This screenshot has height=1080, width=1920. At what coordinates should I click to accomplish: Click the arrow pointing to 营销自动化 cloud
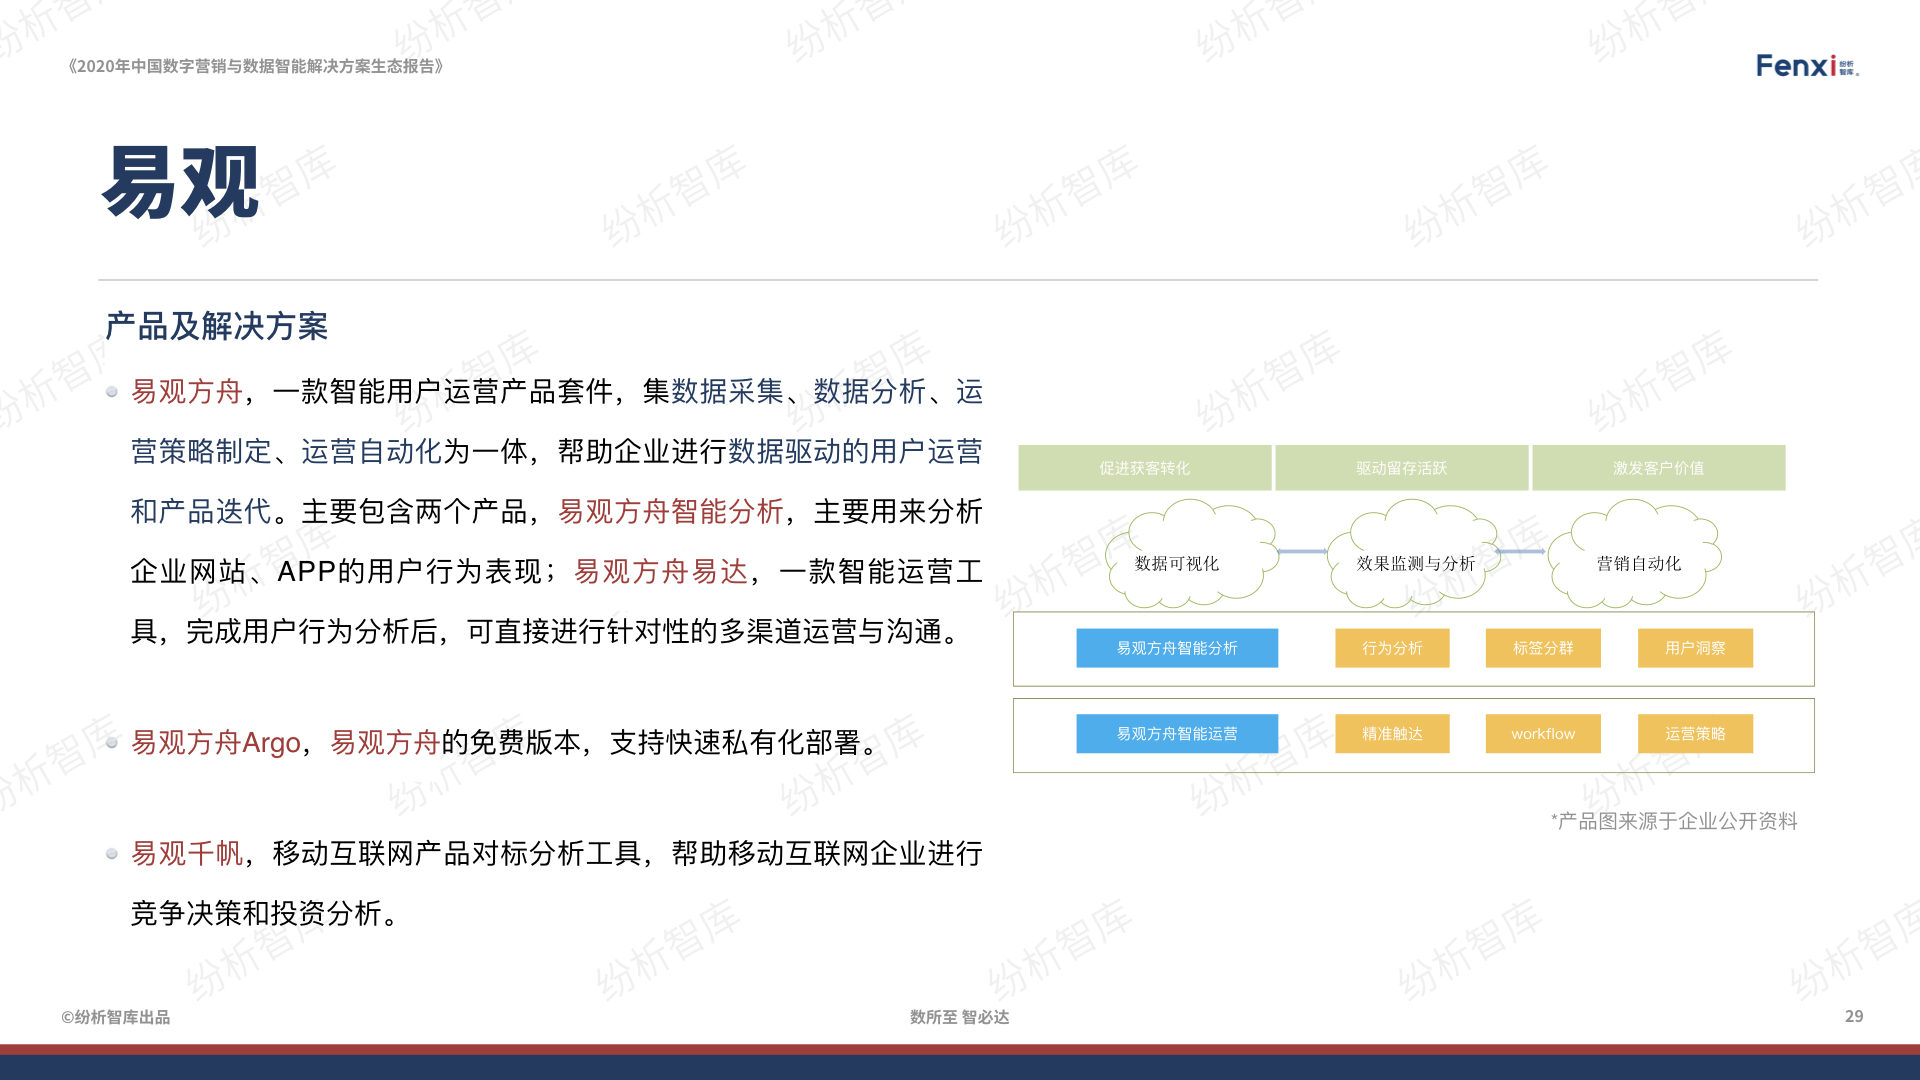[x=1522, y=551]
